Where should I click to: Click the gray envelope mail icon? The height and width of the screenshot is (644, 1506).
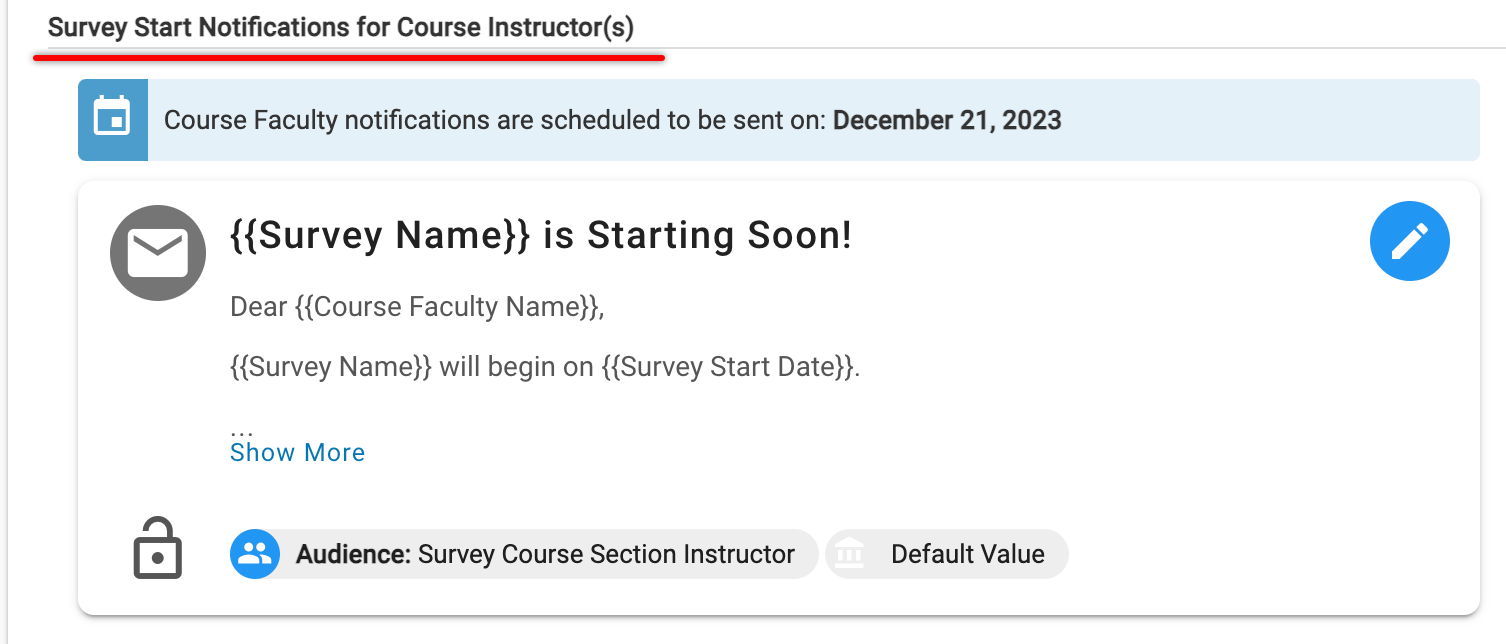(158, 253)
